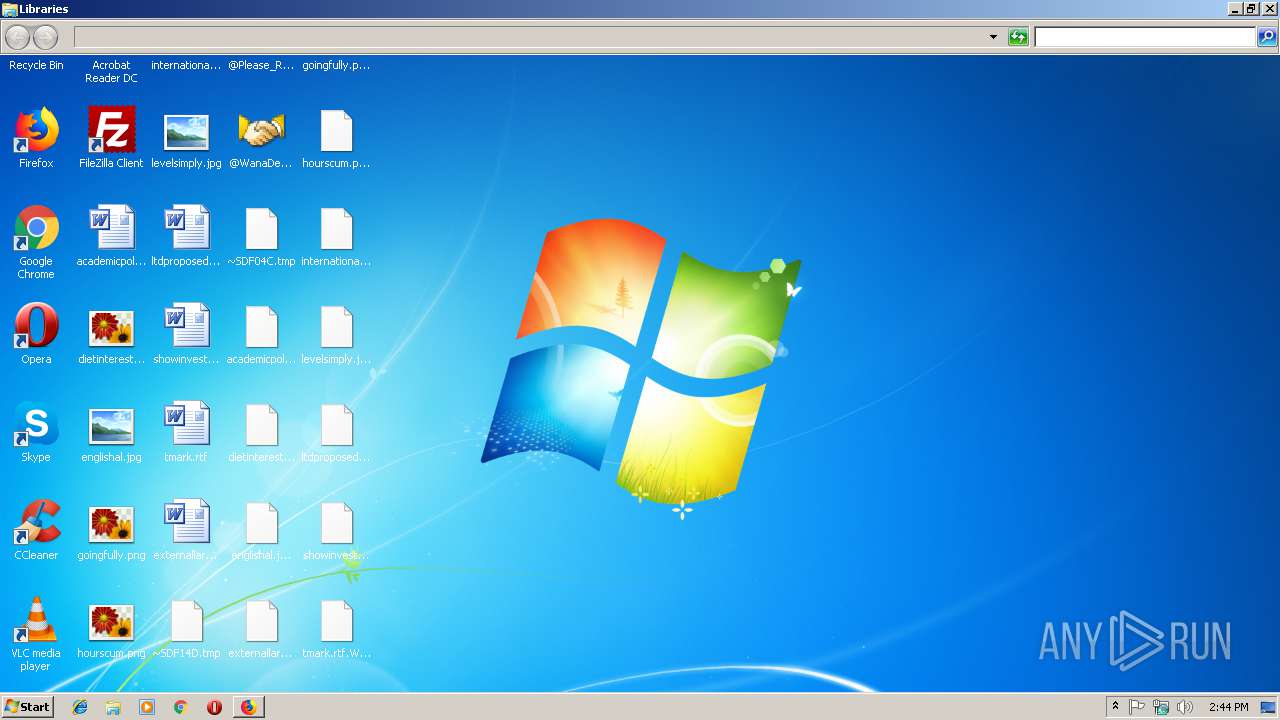Select the hourscum.p... blank file icon
The width and height of the screenshot is (1280, 720).
click(336, 131)
